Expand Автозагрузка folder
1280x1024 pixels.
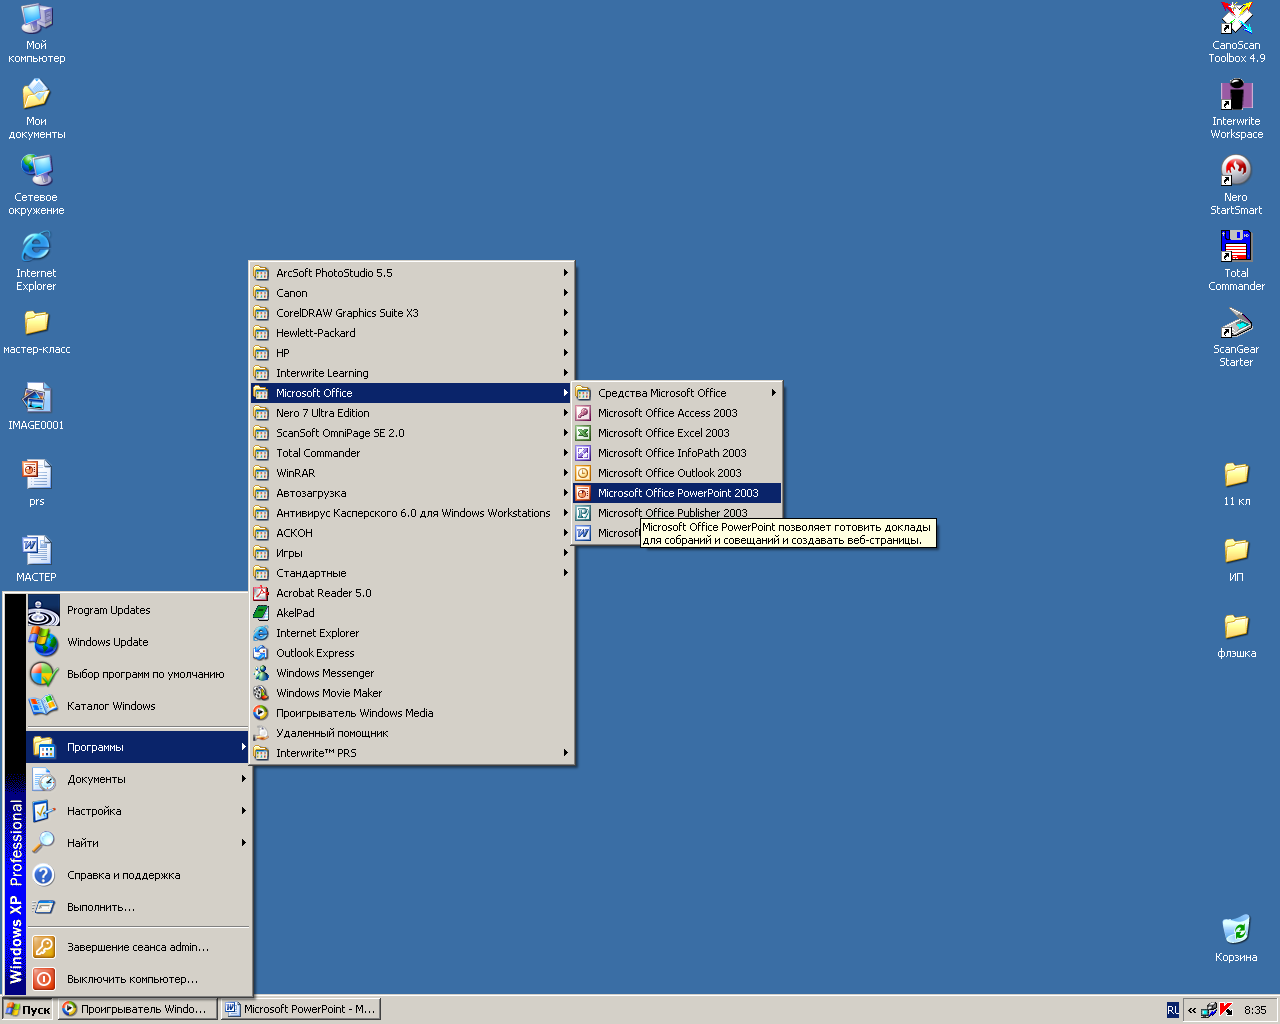(x=411, y=493)
